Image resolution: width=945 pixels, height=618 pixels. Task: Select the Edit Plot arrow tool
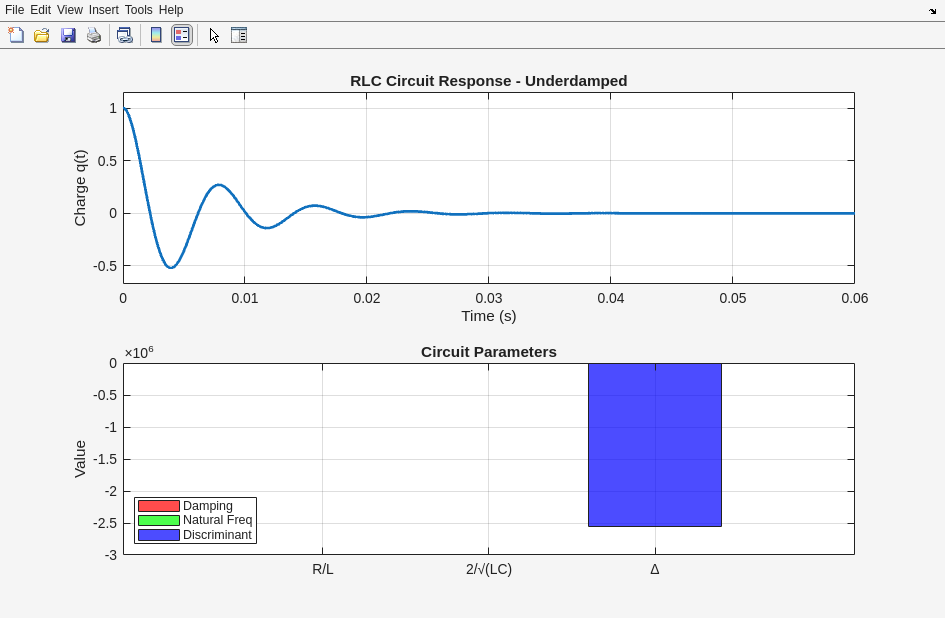[214, 35]
